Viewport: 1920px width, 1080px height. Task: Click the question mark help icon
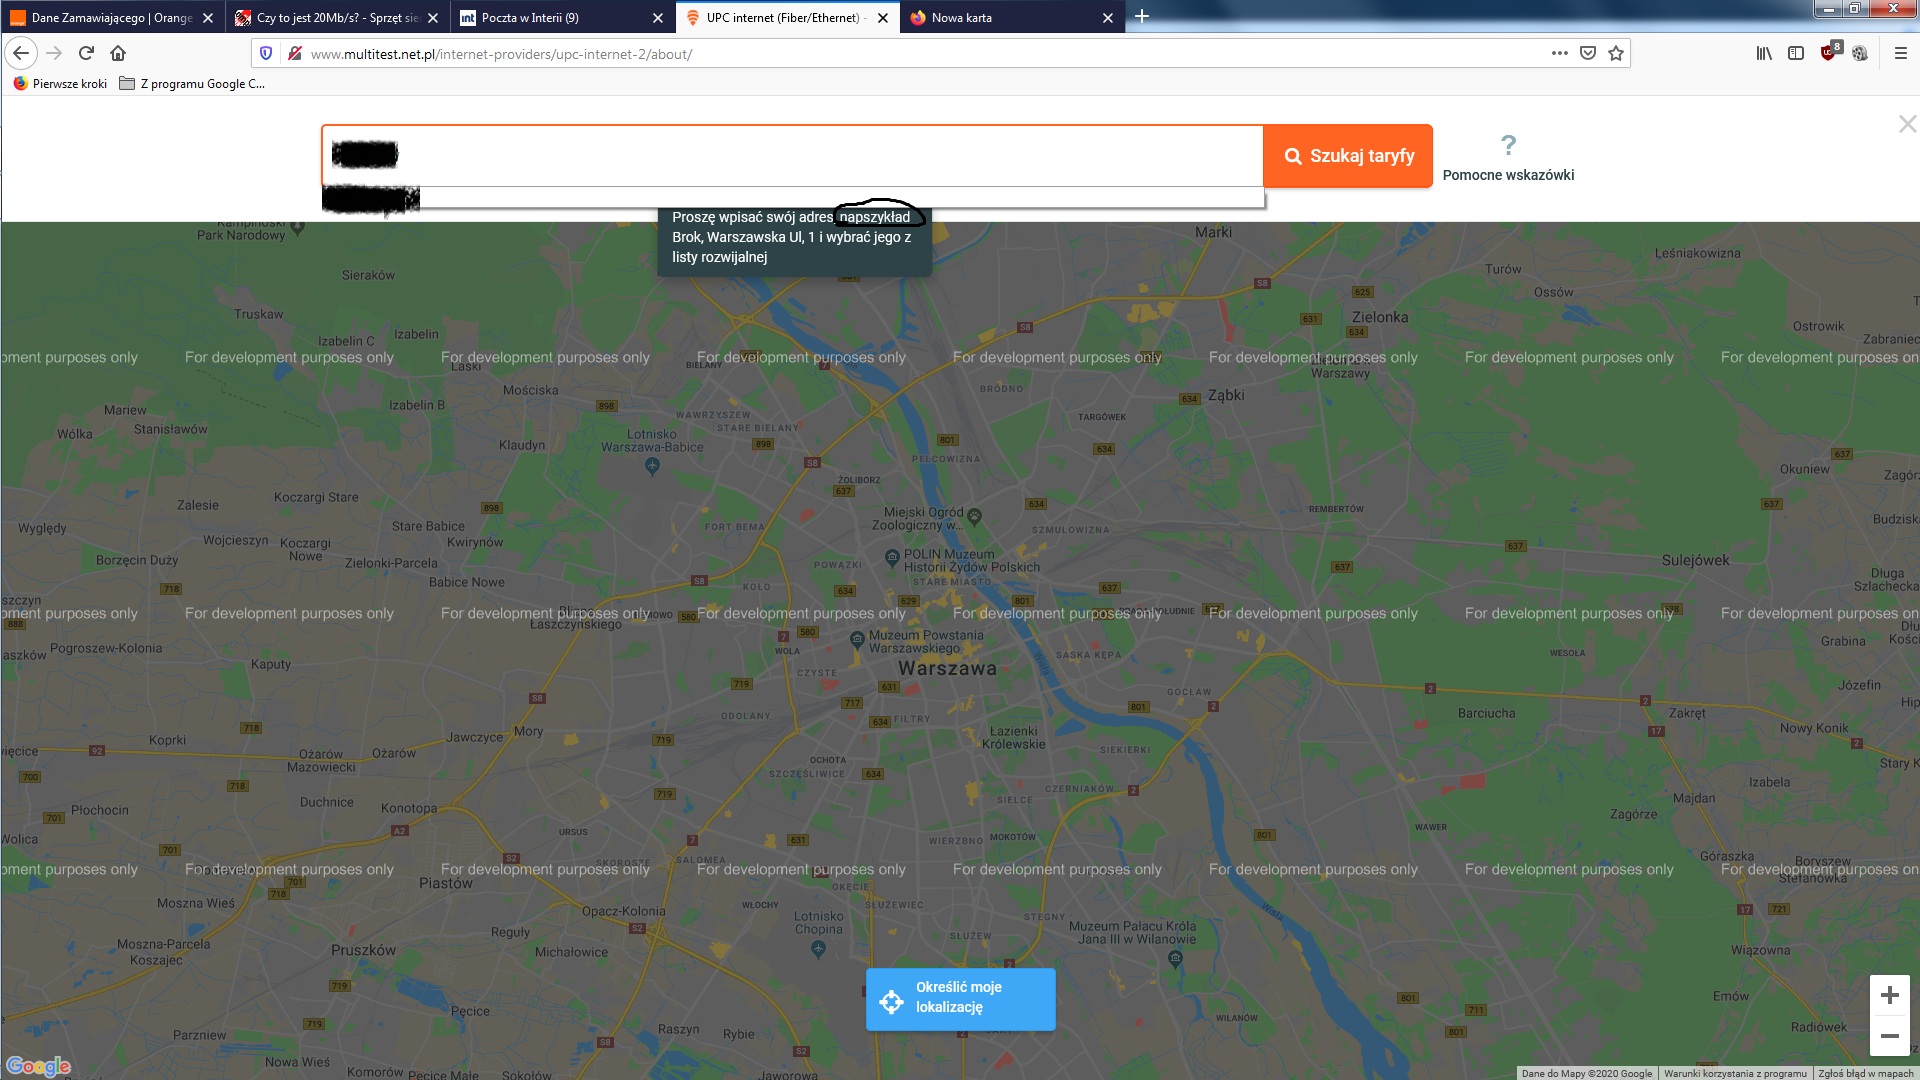click(1508, 145)
